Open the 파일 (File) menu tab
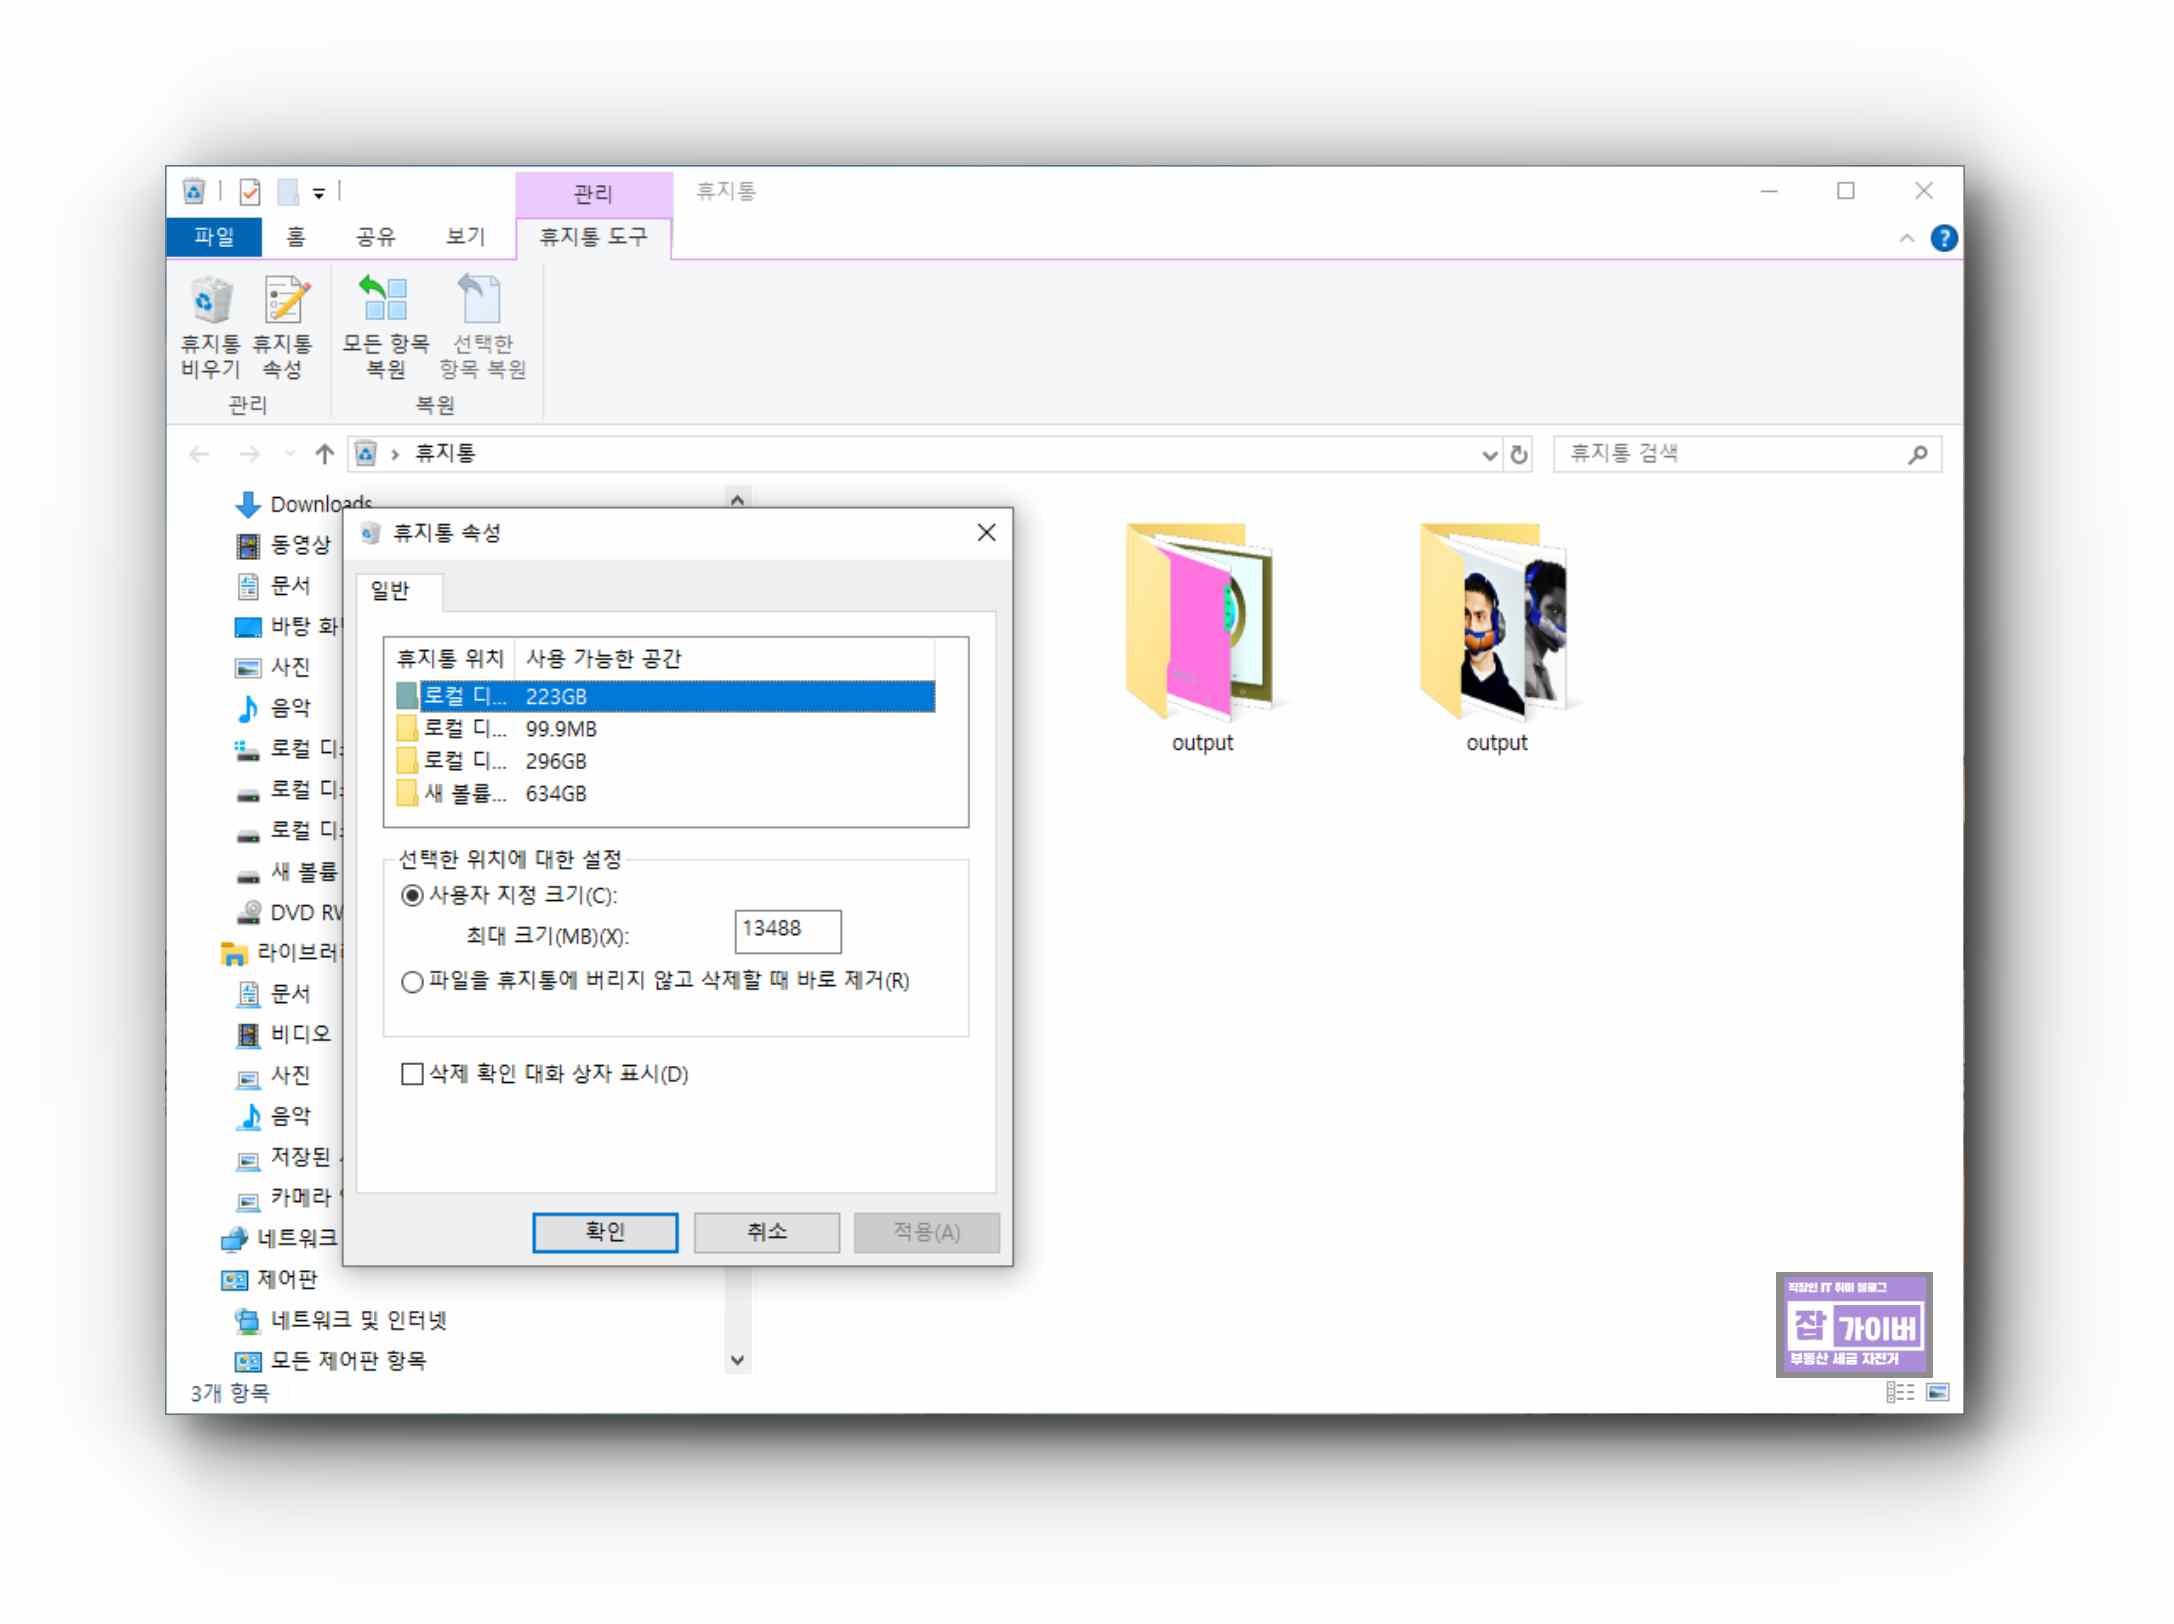 (214, 237)
